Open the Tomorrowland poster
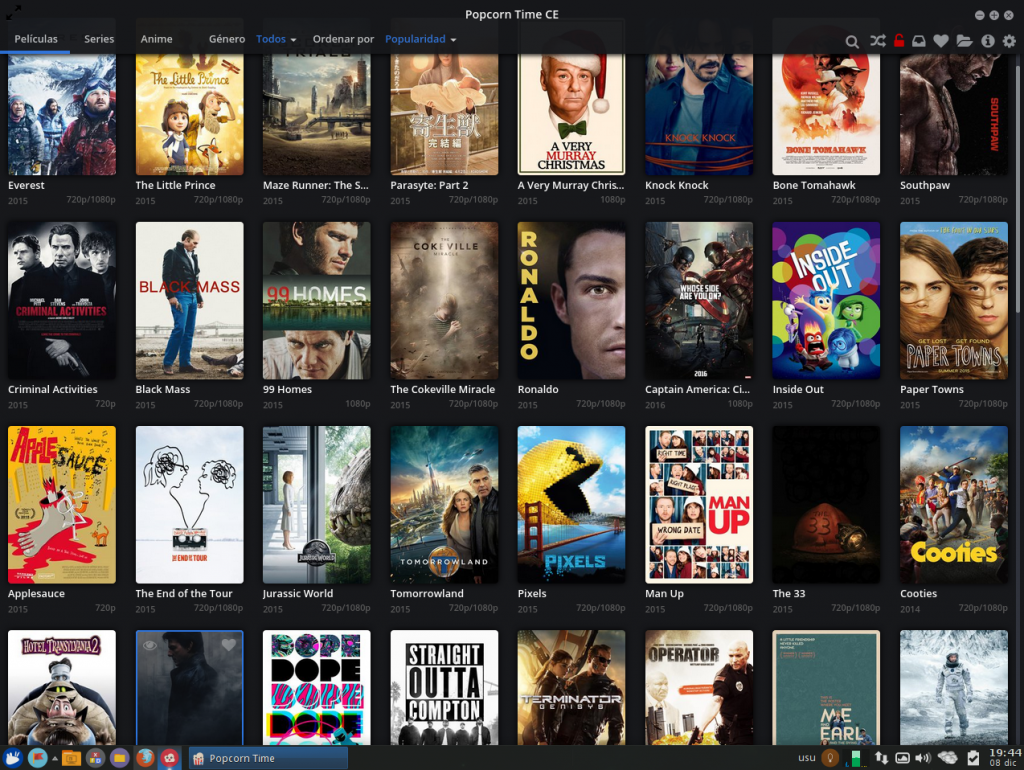Screen dimensions: 1024x770 point(444,505)
